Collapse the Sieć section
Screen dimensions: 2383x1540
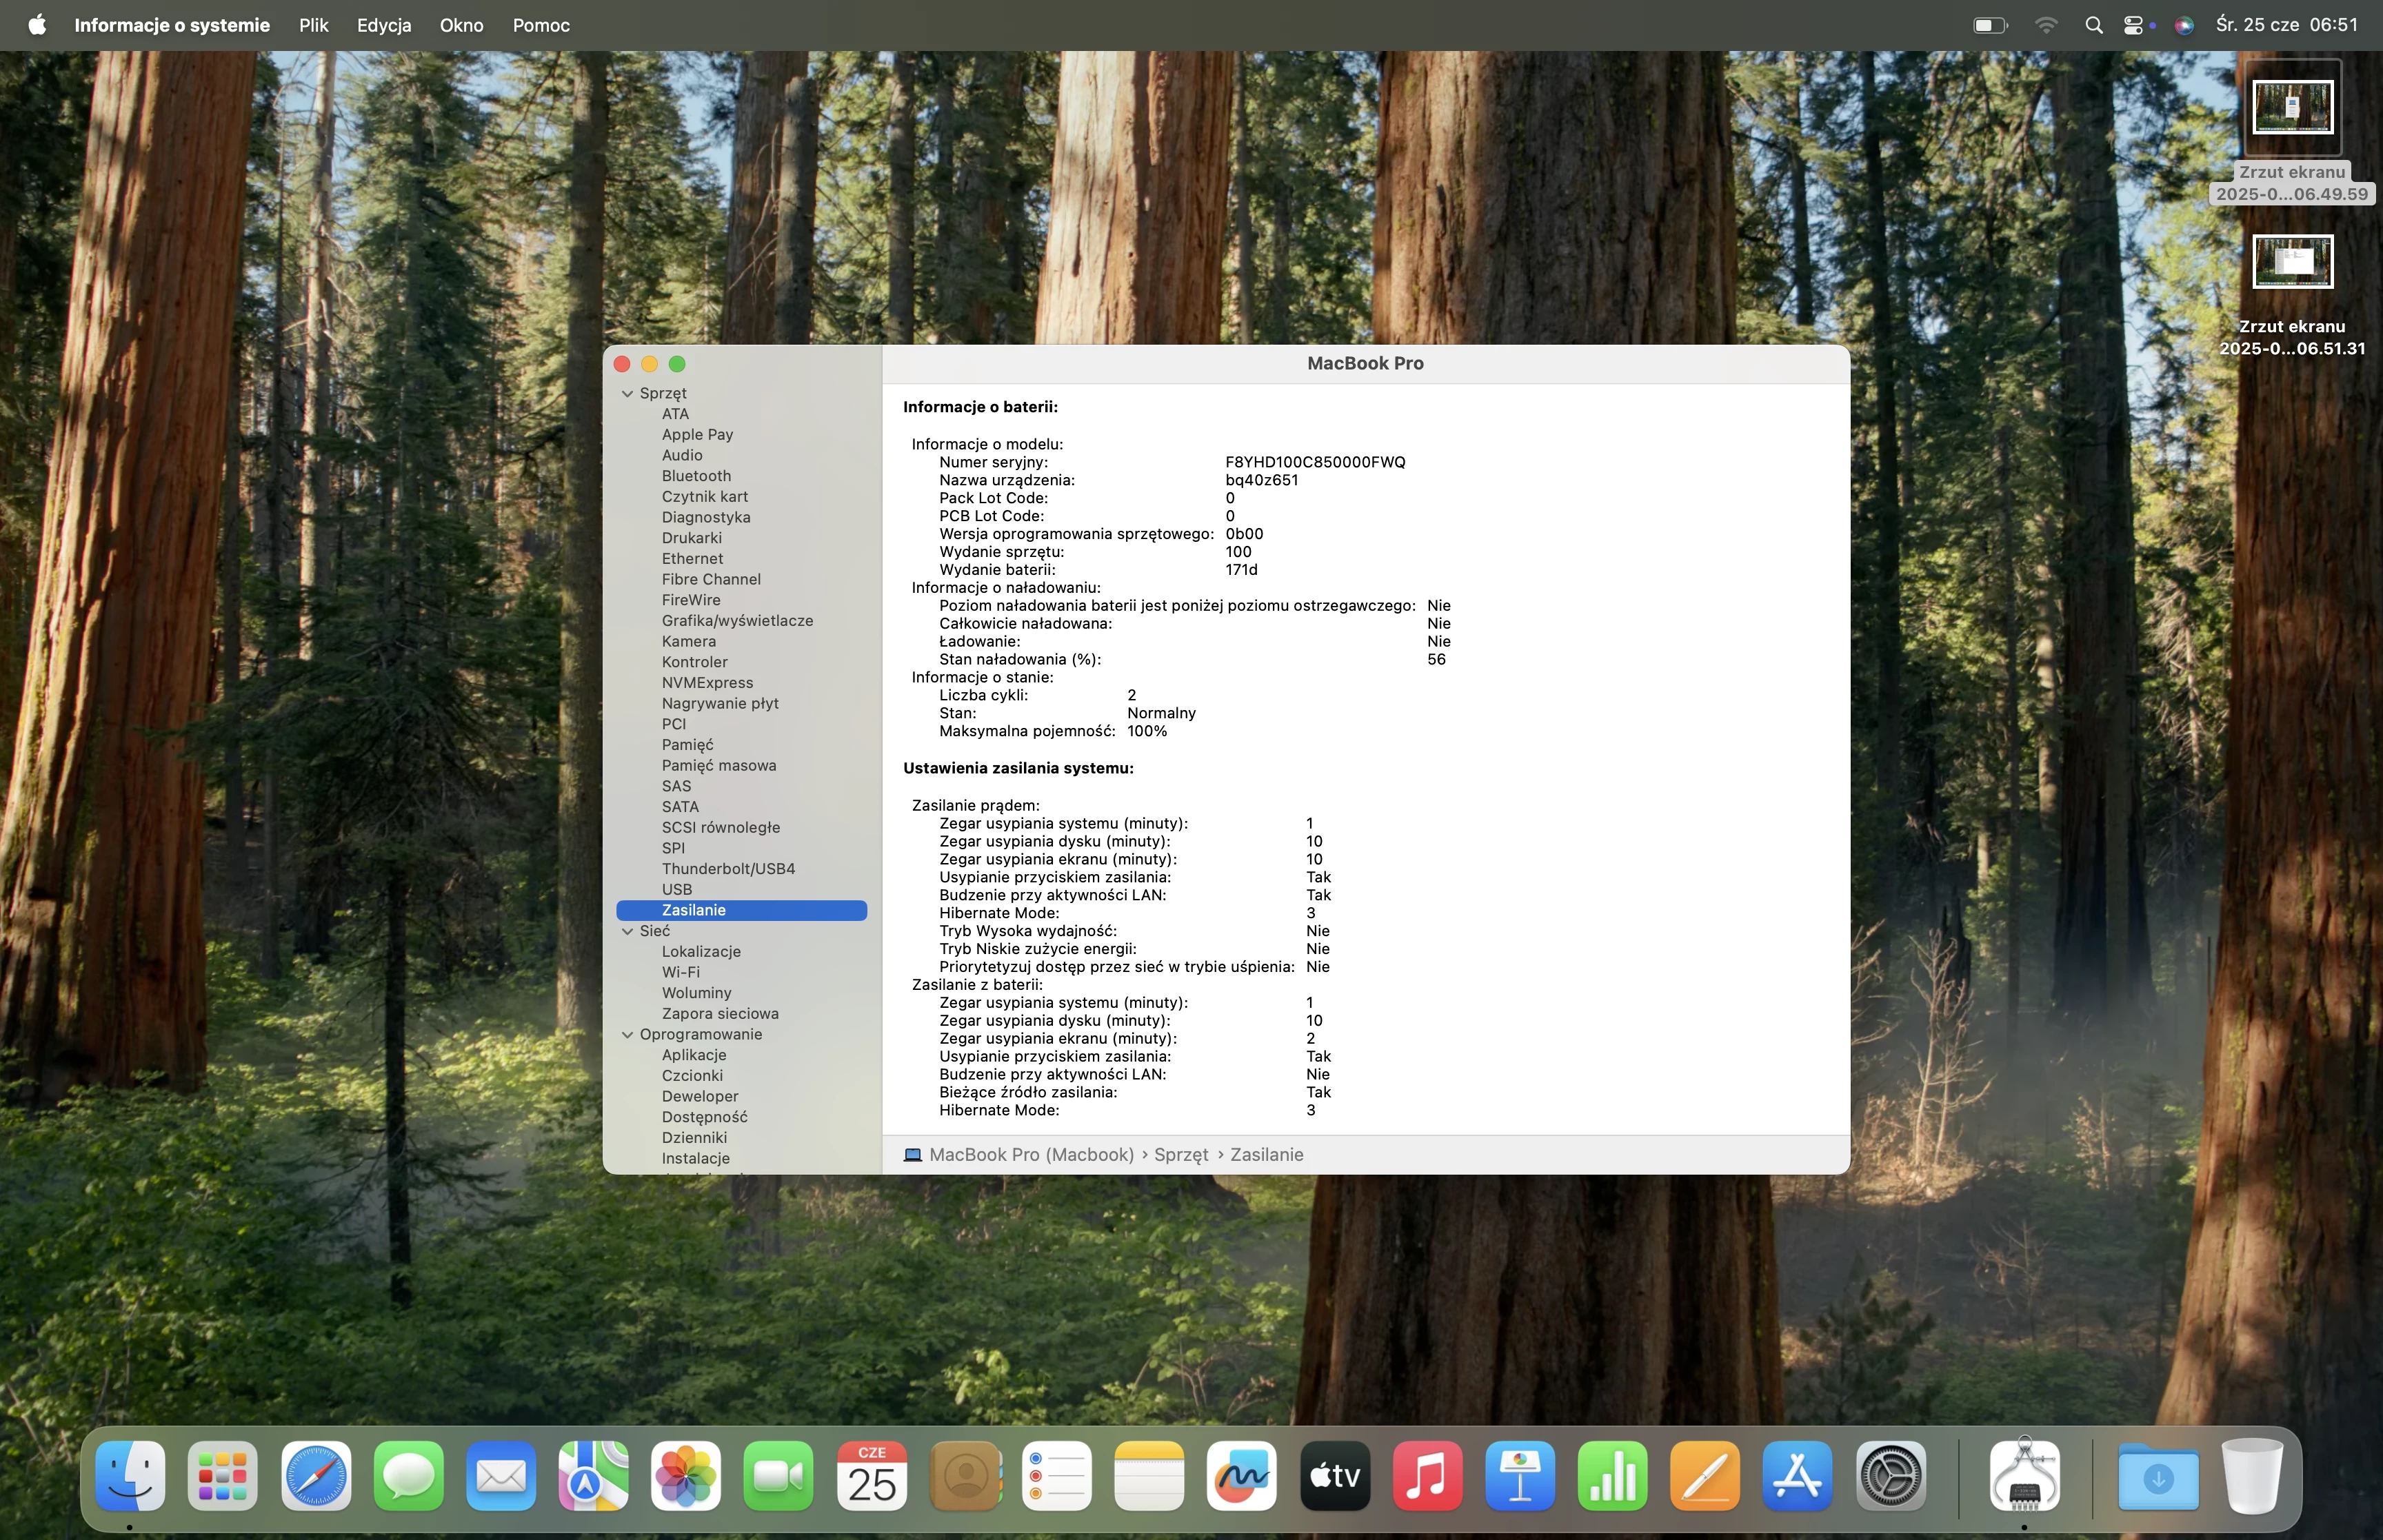[628, 931]
